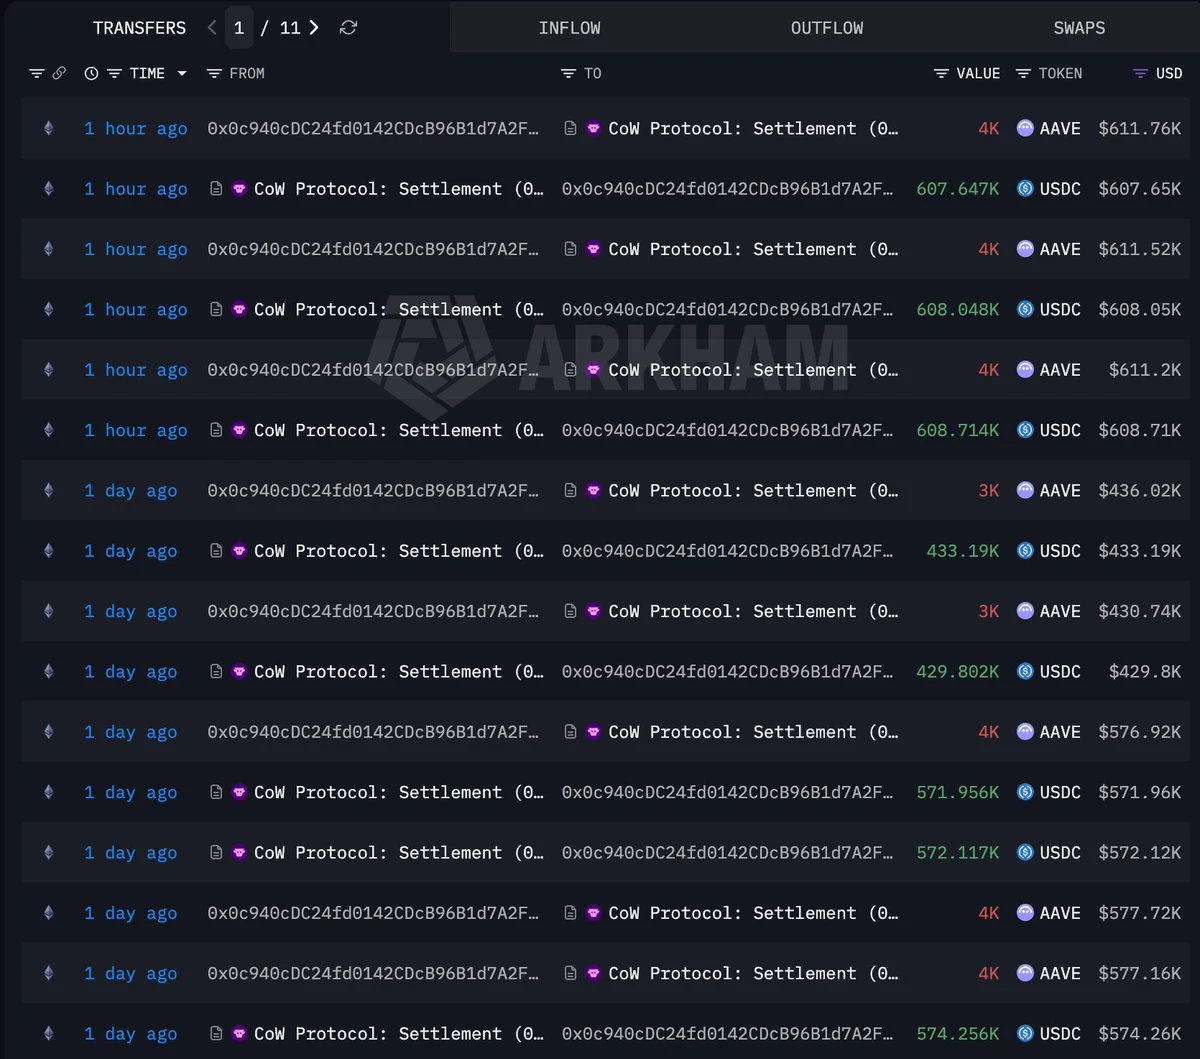1200x1059 pixels.
Task: Click Ethereum icon on the $574.26K row
Action: tap(48, 1033)
